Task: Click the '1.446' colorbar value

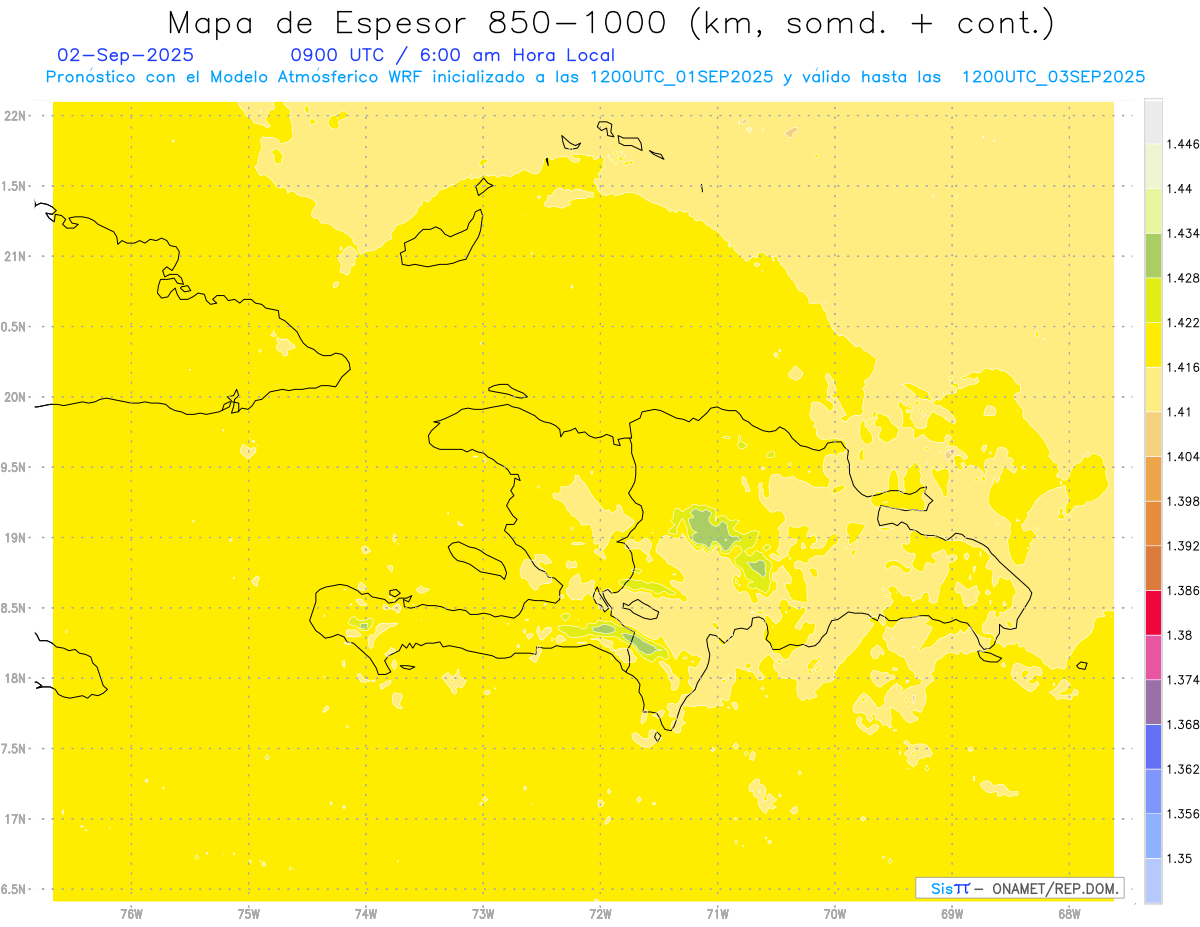Action: [x=1183, y=145]
